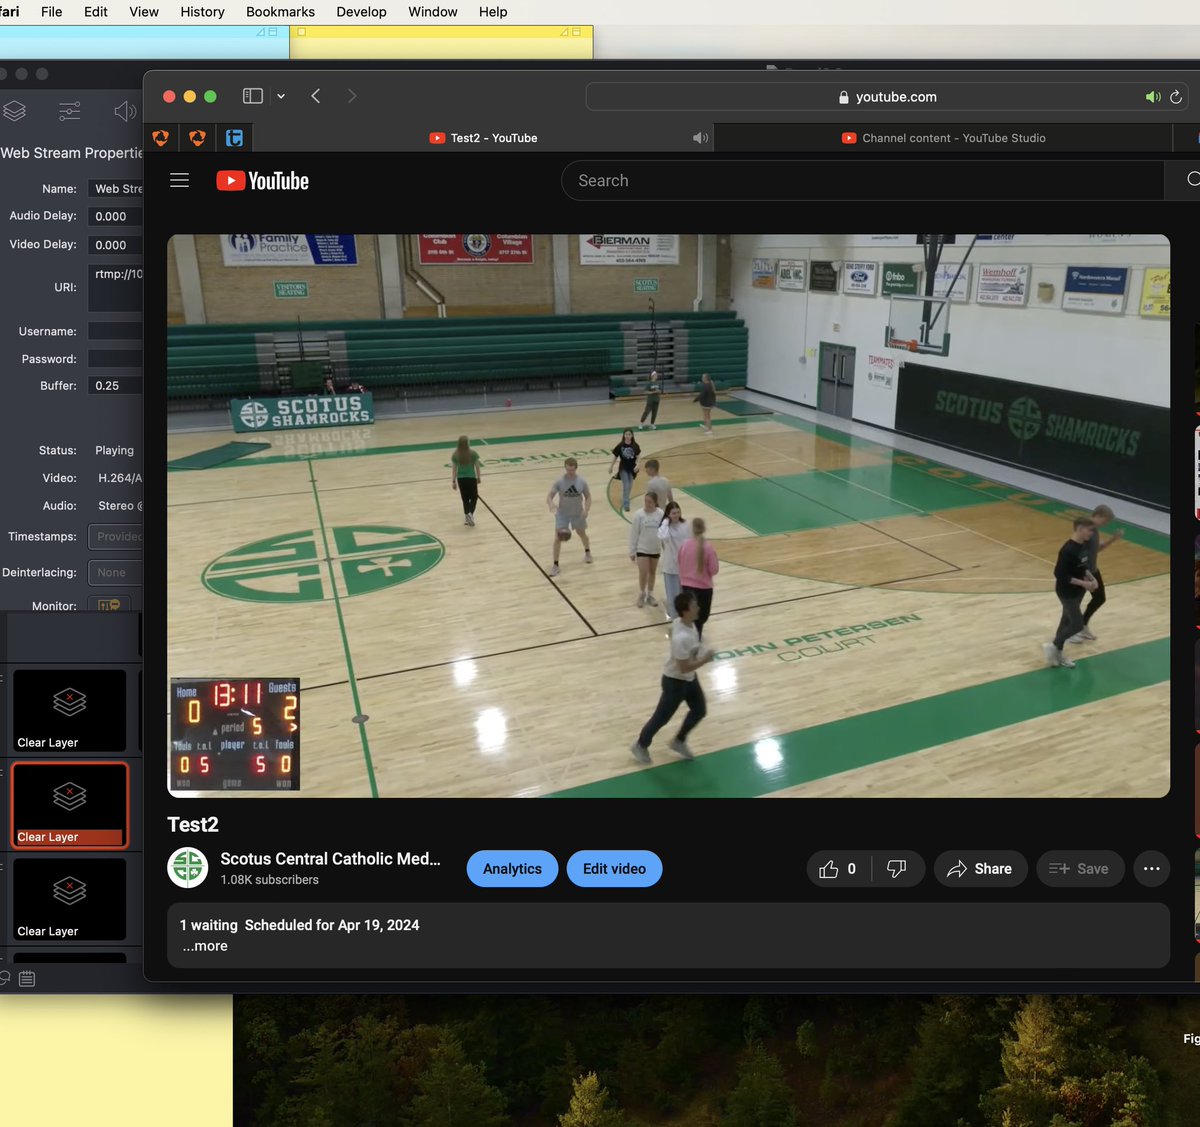Image resolution: width=1200 pixels, height=1127 pixels.
Task: Edit the Buffer value 0.25
Action: [115, 386]
